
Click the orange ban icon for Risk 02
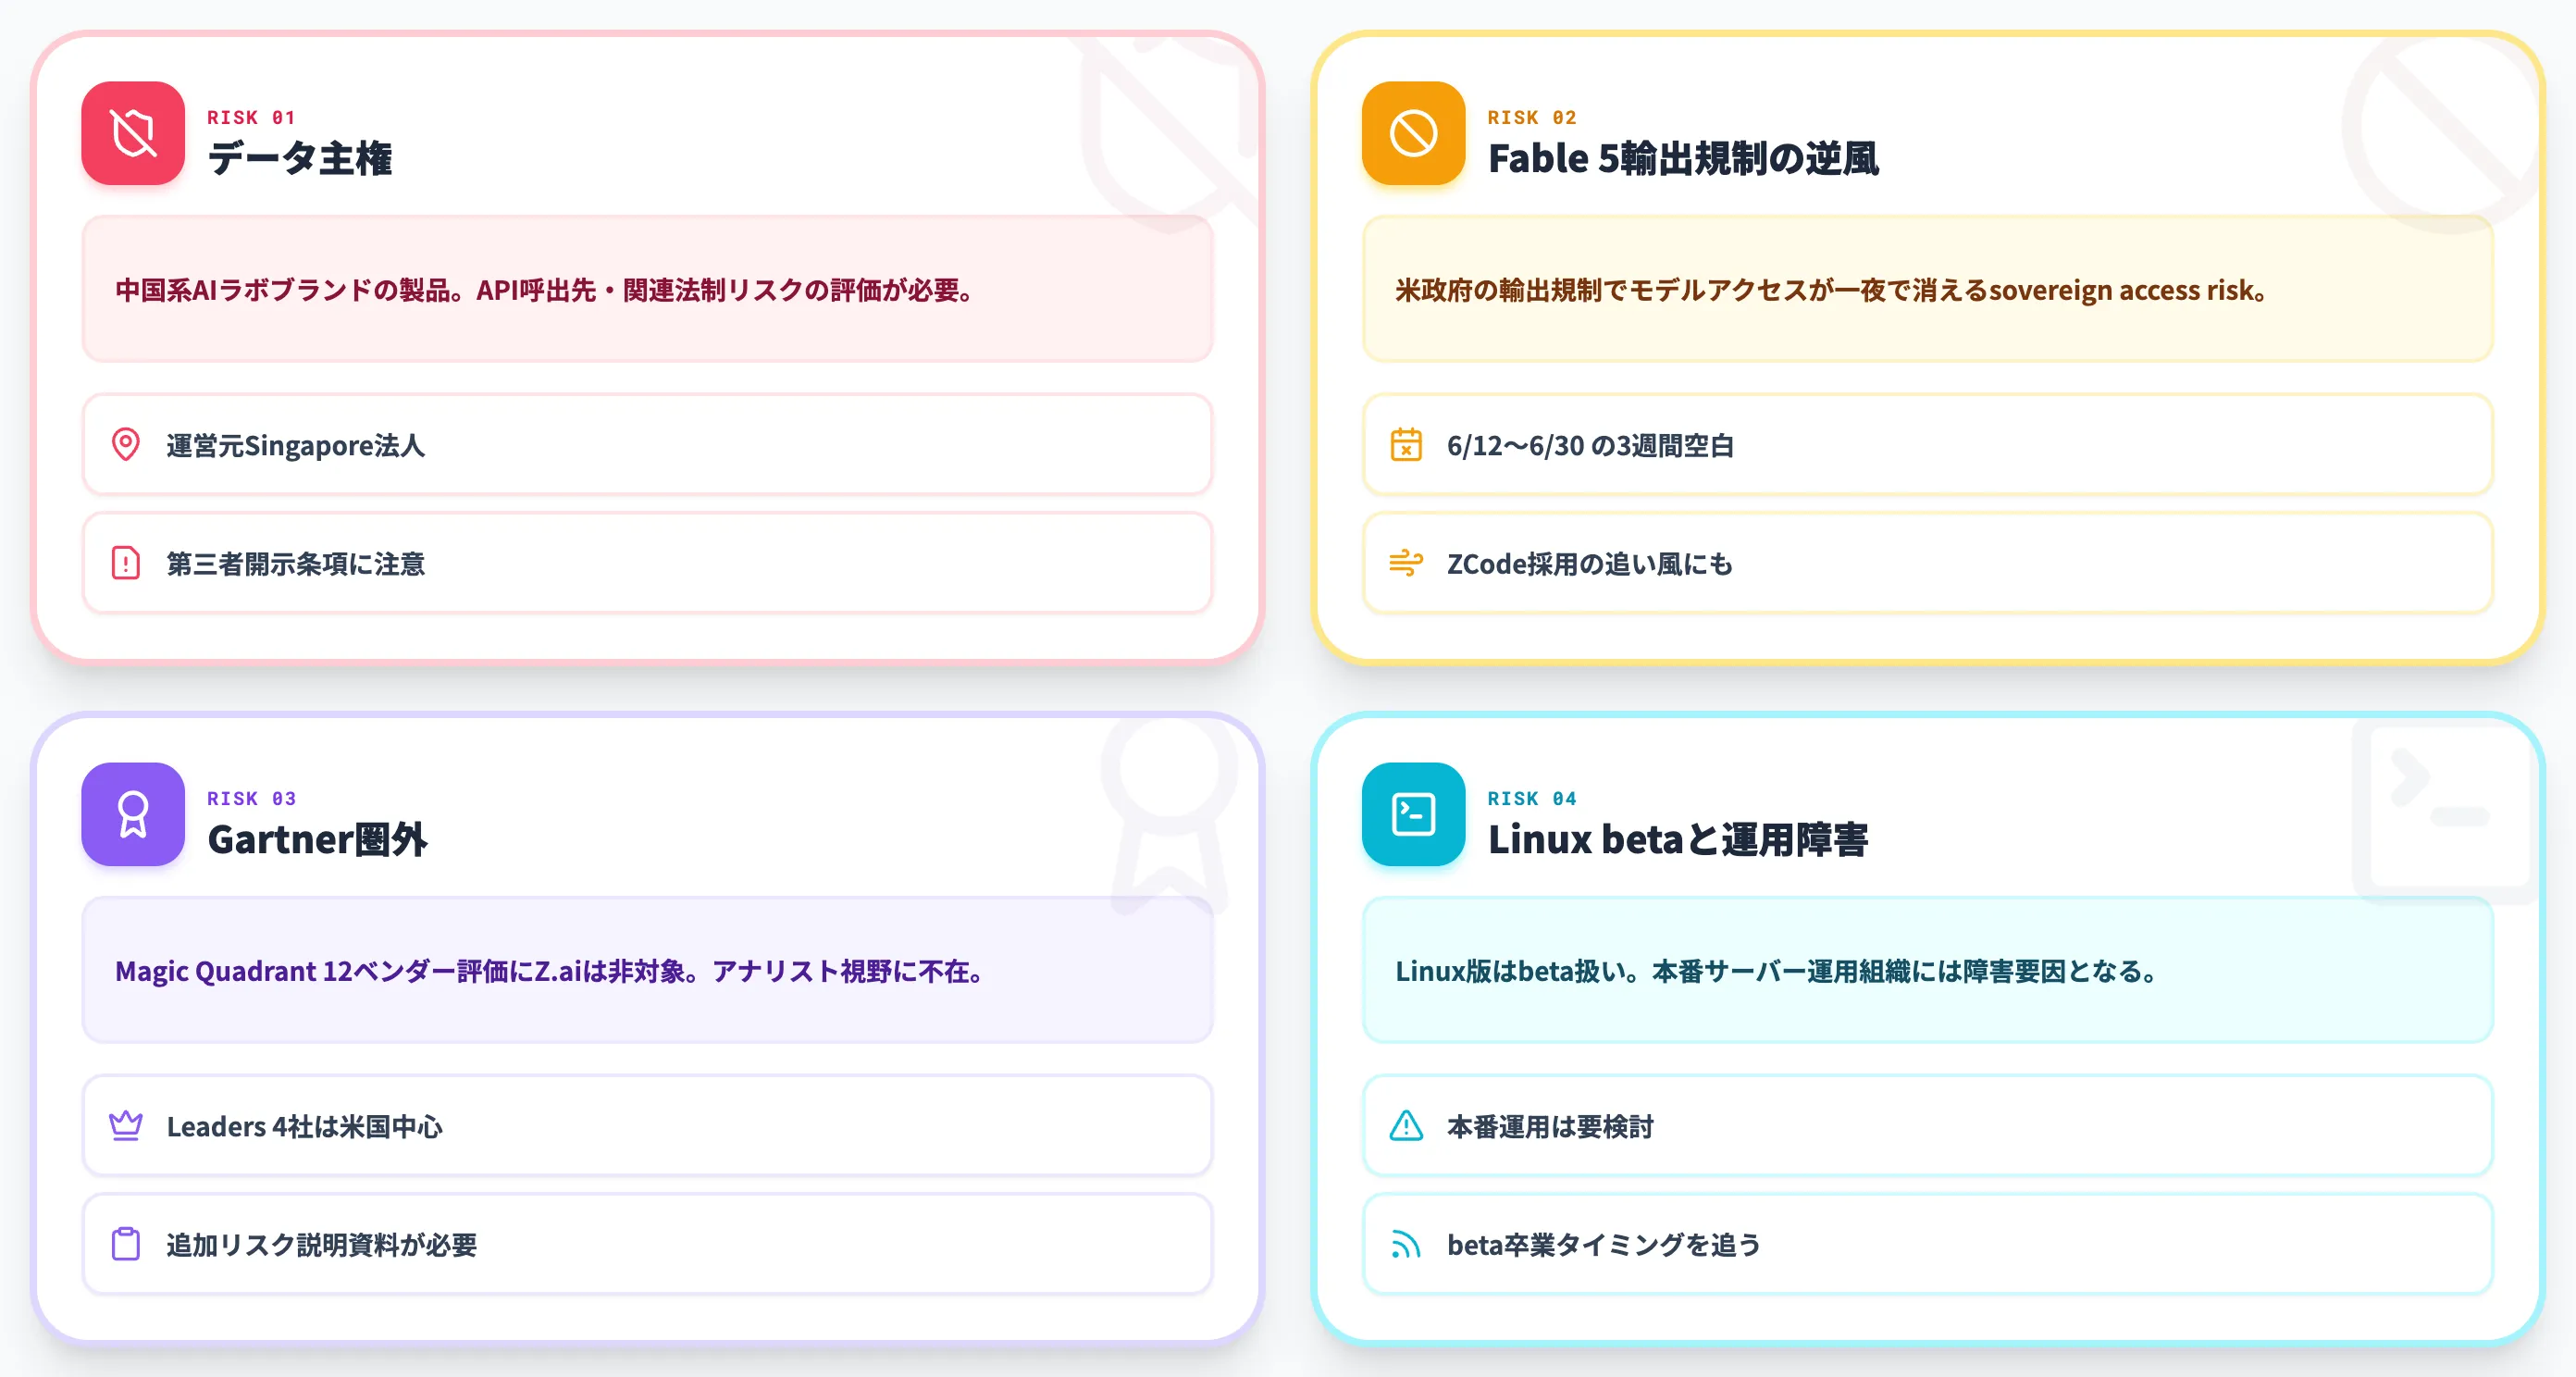point(1413,133)
